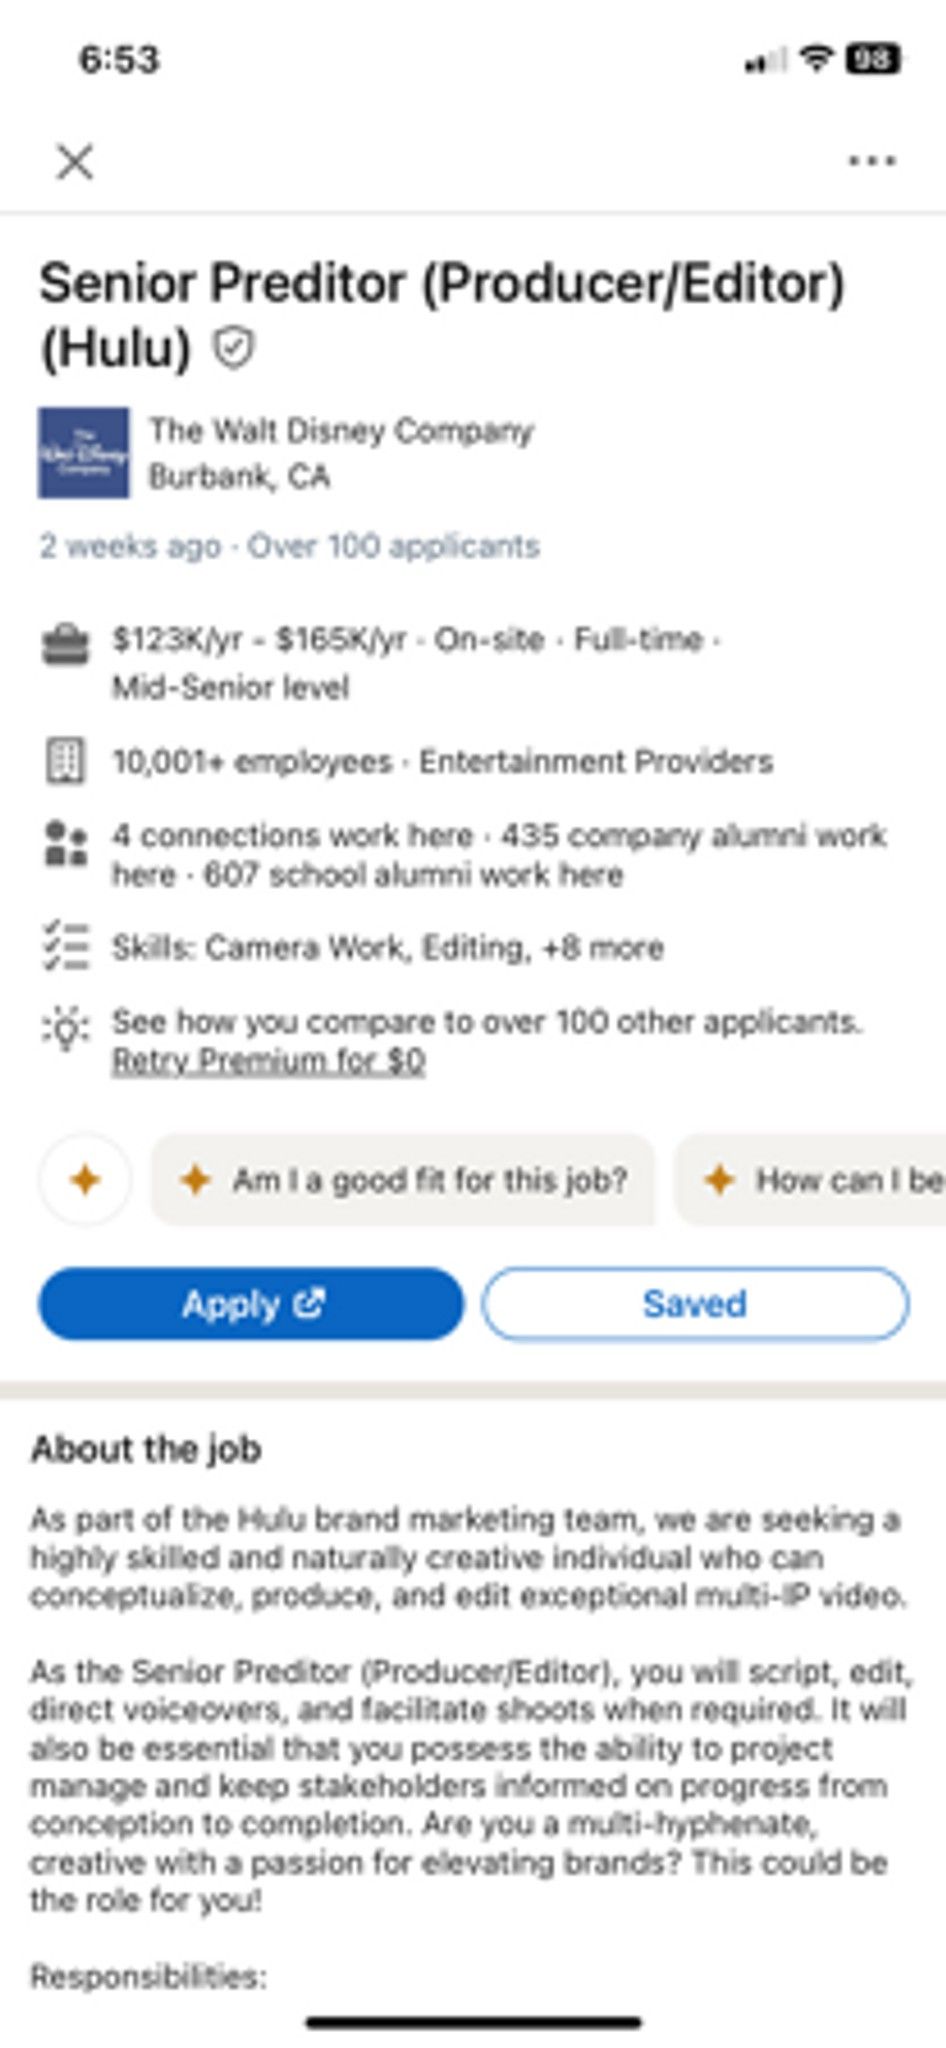Open the three-dot more options menu

871,161
